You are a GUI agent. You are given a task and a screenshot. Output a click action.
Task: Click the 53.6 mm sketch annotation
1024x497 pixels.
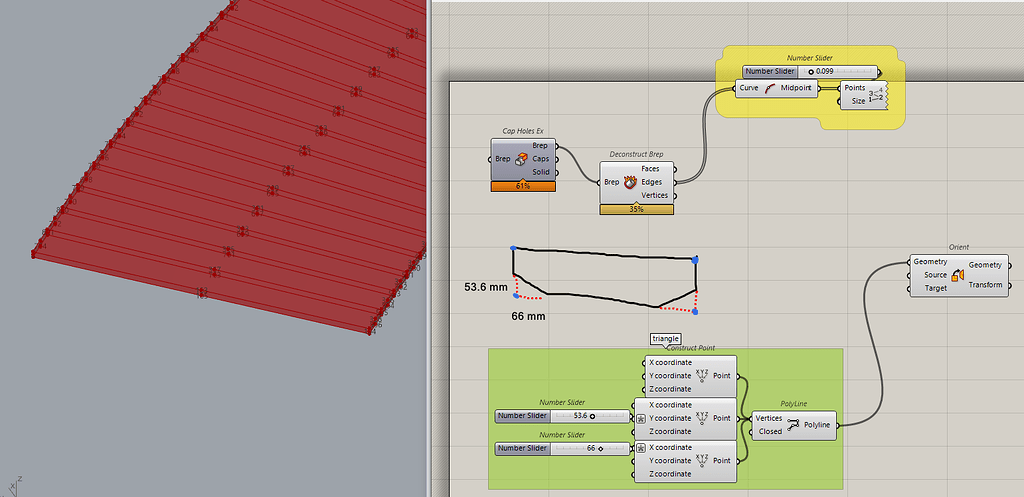pyautogui.click(x=486, y=287)
